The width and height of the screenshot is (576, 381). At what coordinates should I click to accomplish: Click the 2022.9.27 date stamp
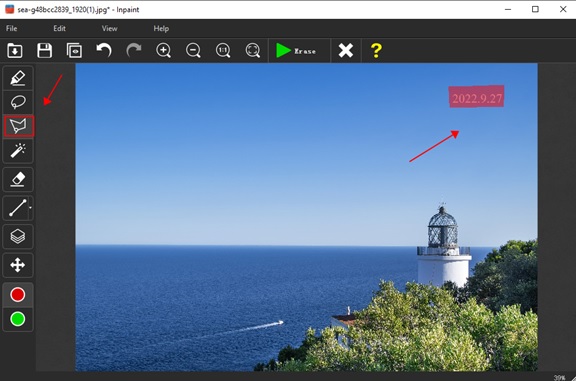(476, 97)
